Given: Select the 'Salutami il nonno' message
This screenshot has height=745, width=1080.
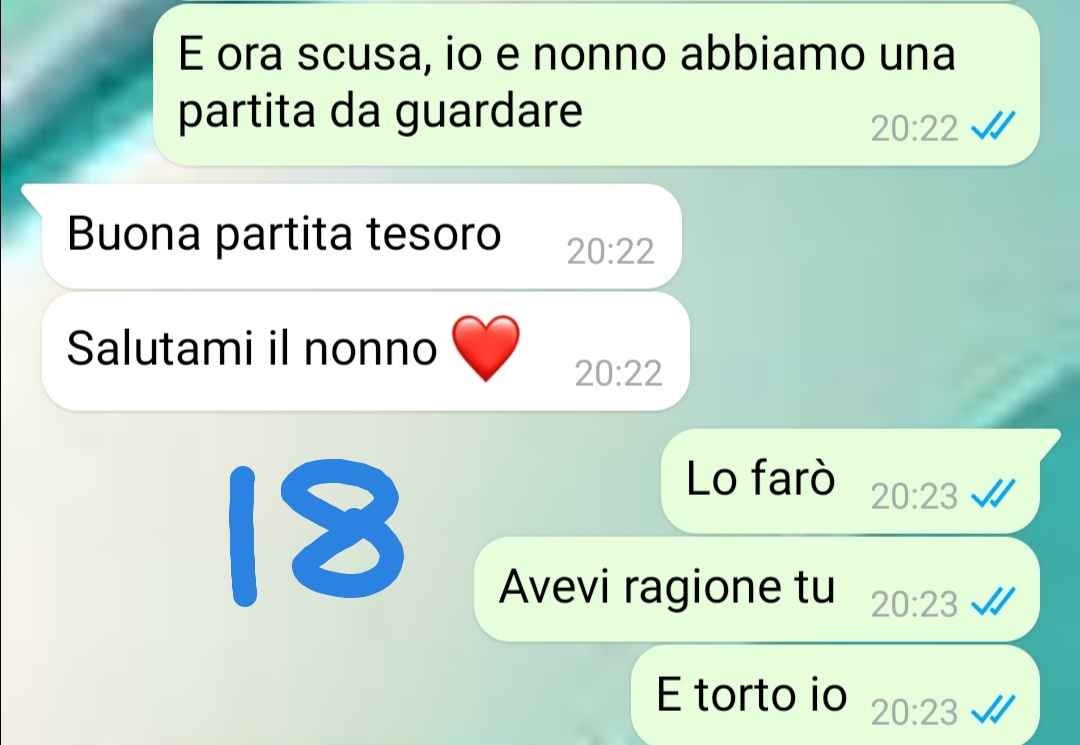Looking at the screenshot, I should click(x=366, y=351).
